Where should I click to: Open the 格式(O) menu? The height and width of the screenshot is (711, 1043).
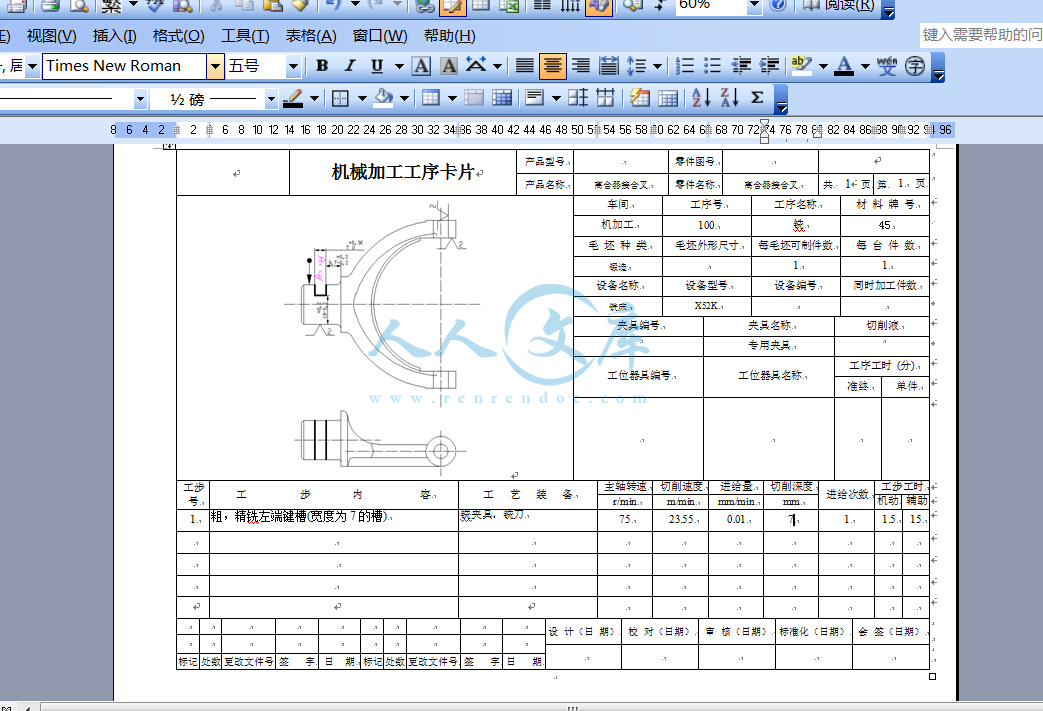[178, 36]
